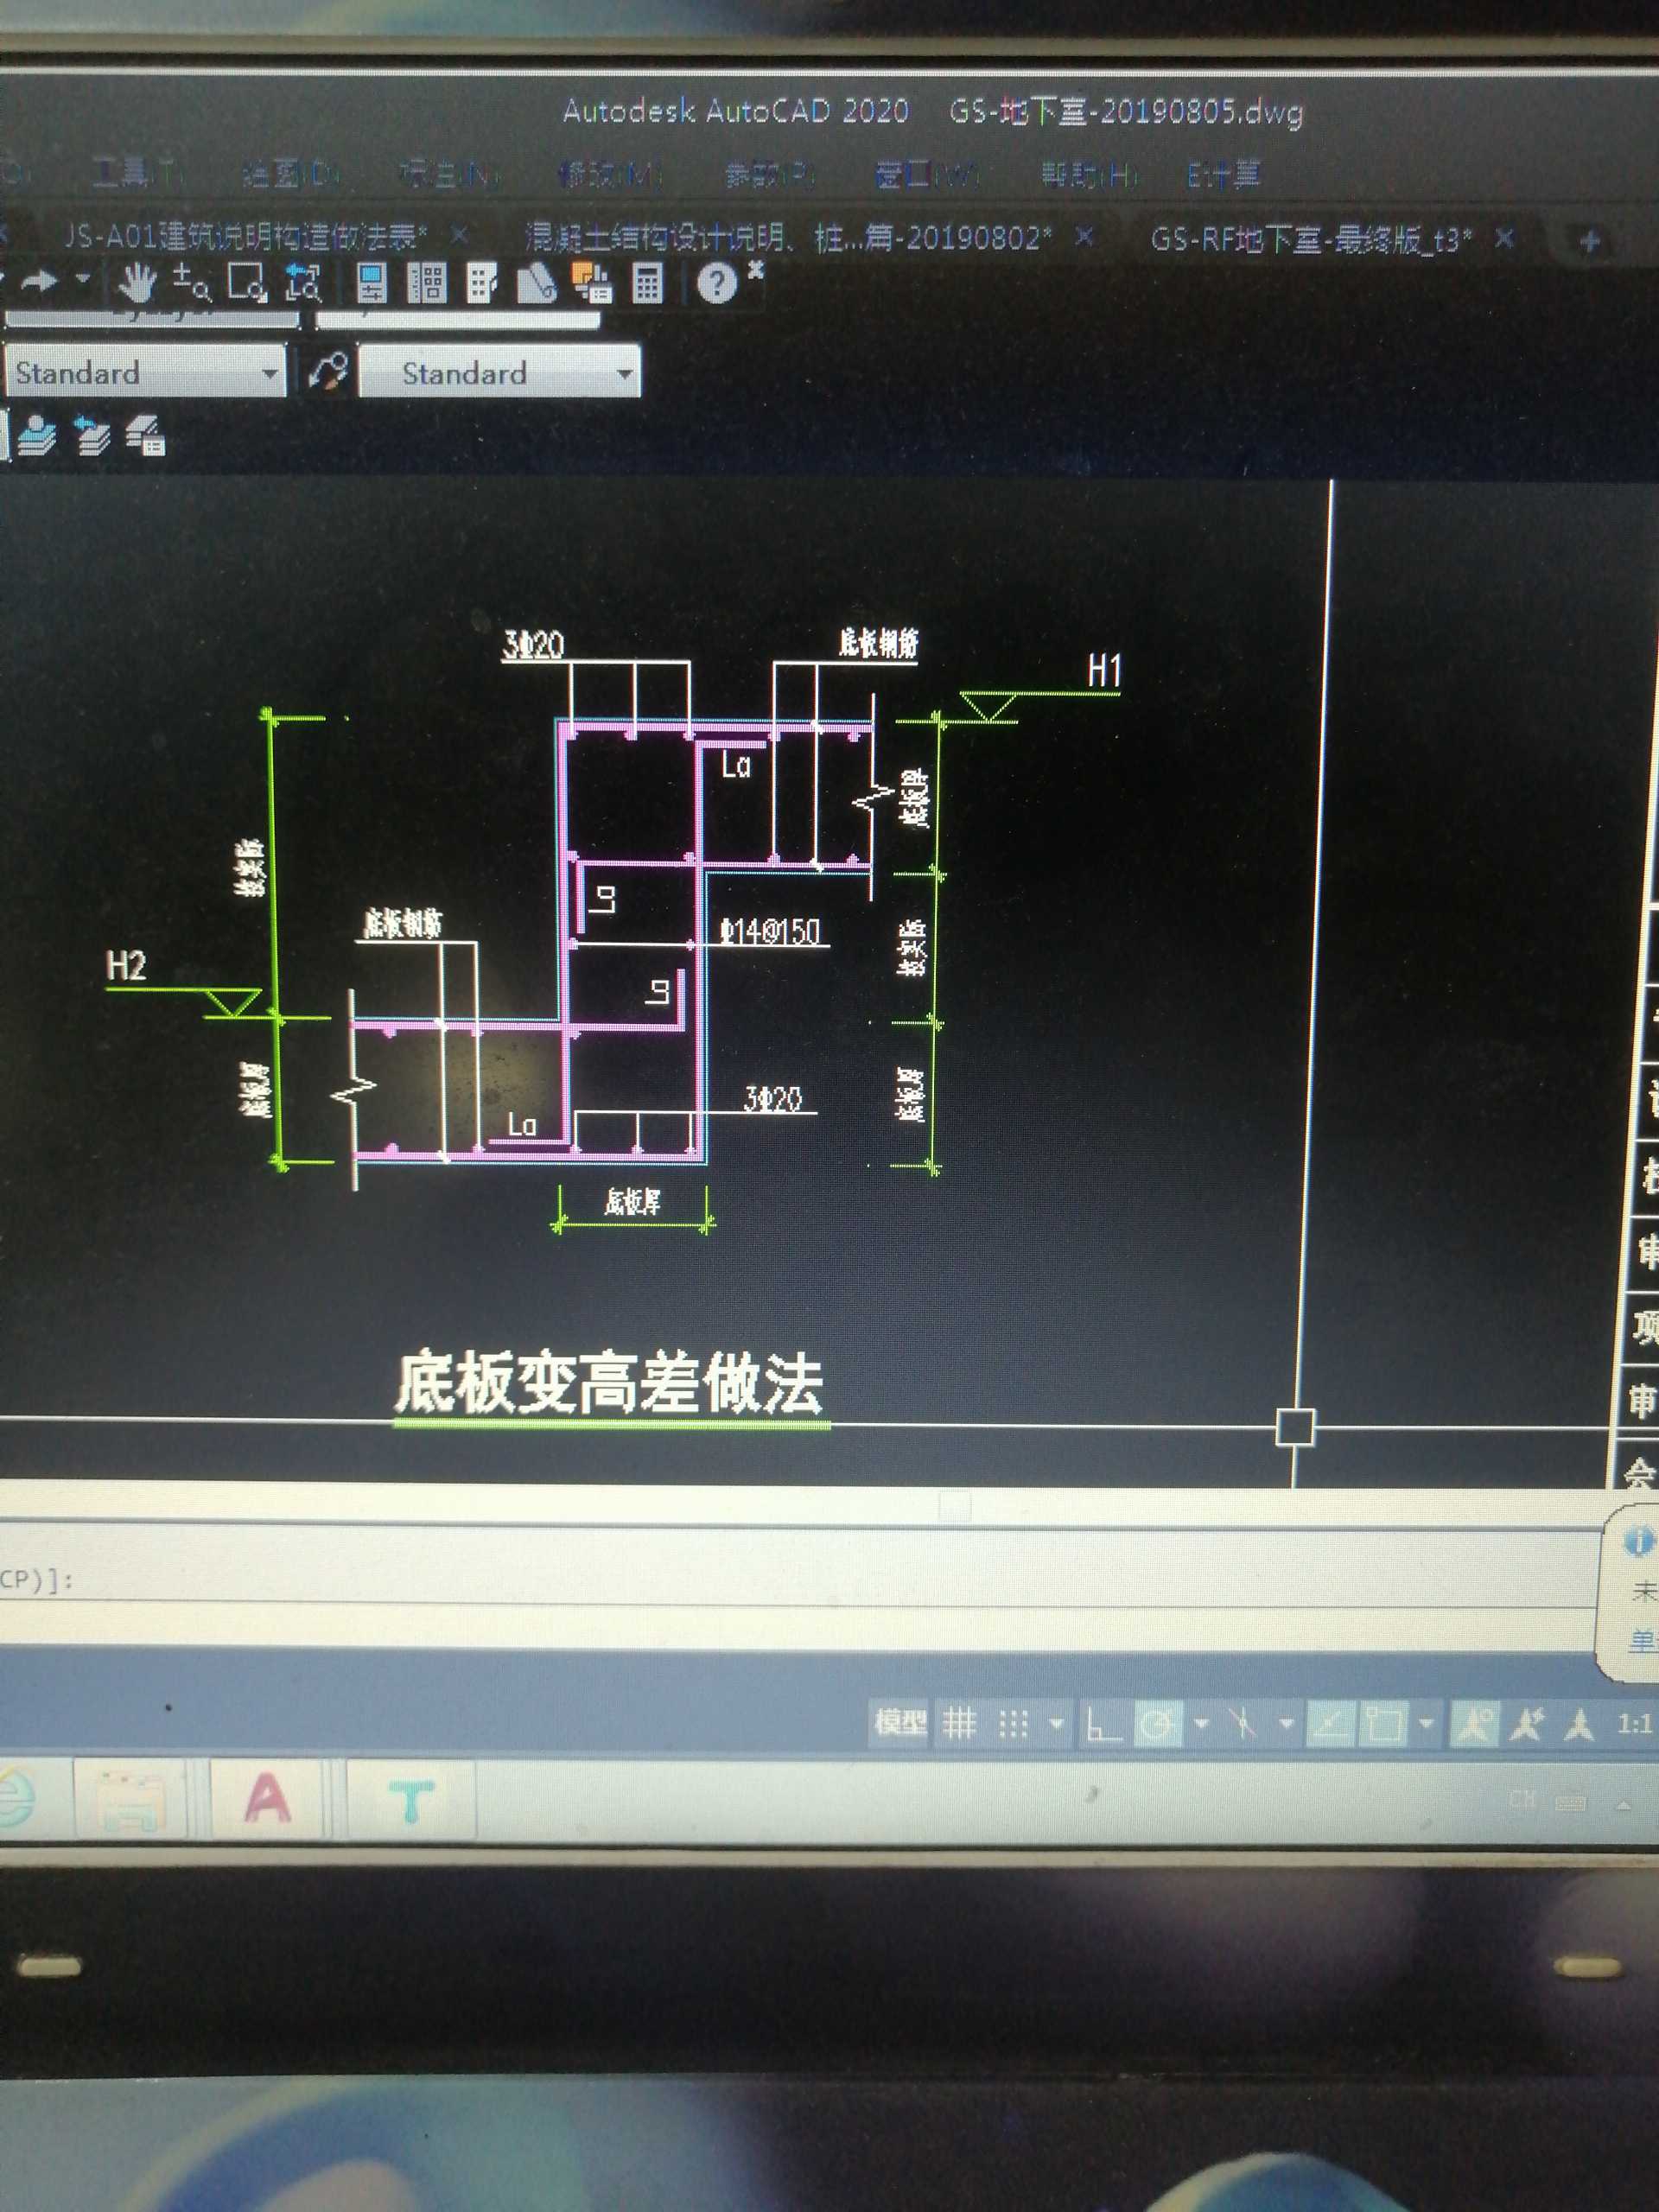Viewport: 1659px width, 2212px height.
Task: Select the Zoom Window tool
Action: click(246, 282)
